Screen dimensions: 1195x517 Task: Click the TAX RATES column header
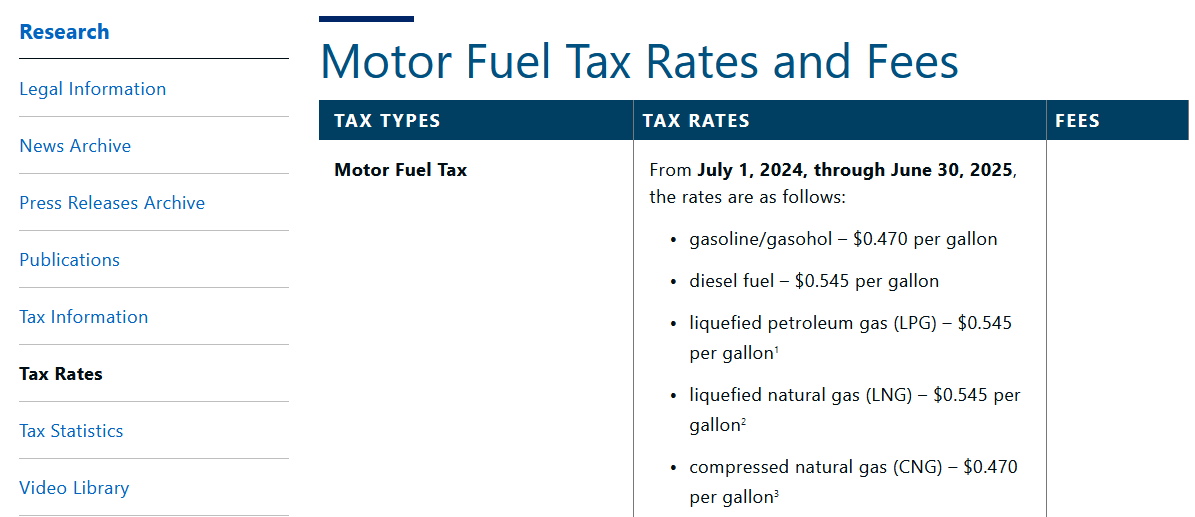click(697, 120)
